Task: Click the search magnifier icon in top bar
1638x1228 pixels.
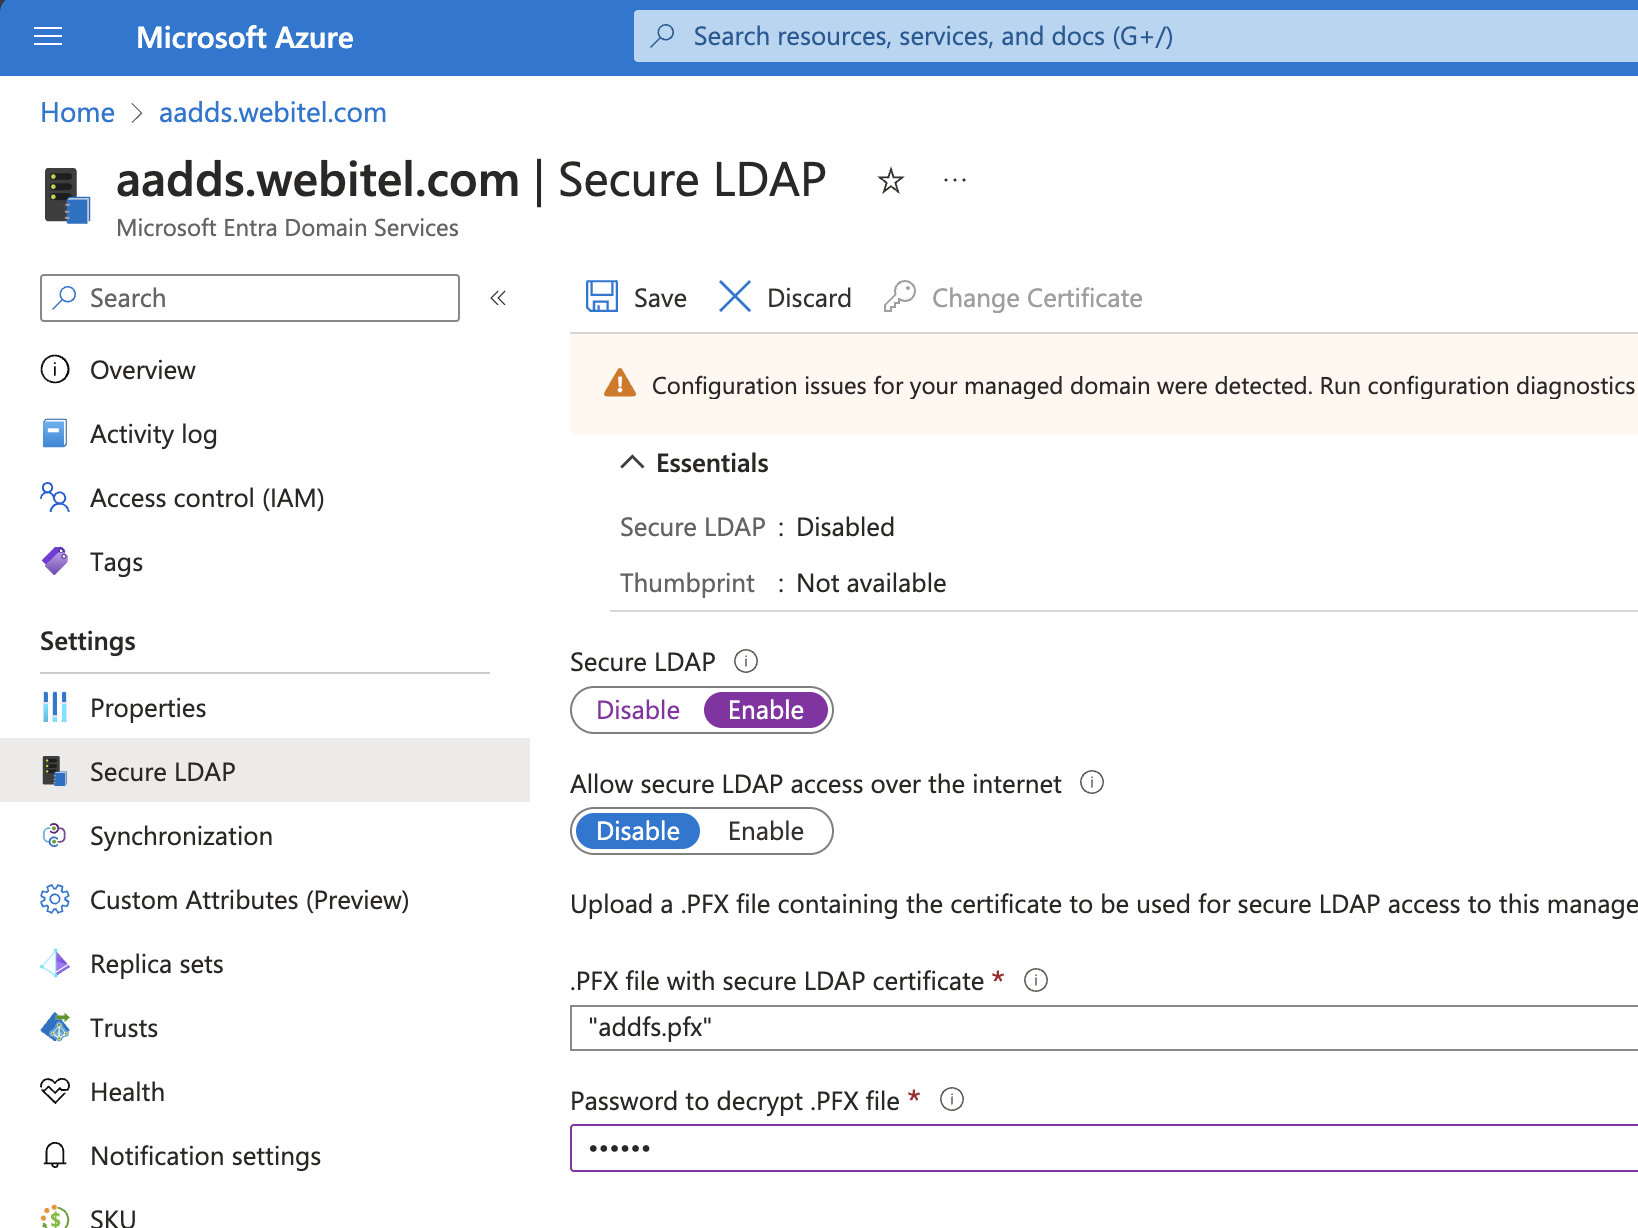Action: (662, 36)
